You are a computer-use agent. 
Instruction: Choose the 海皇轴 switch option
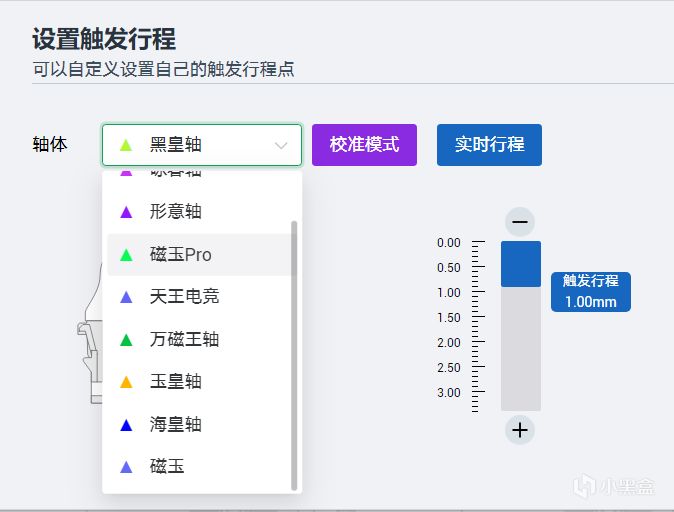(x=176, y=425)
